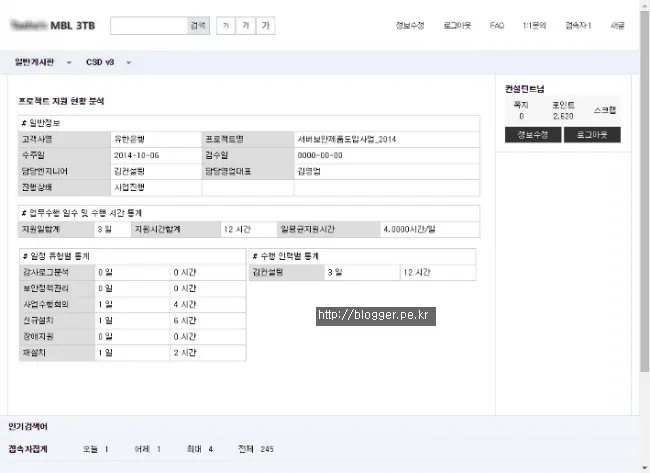Expand the arrow next to 일반게시판

[69, 63]
